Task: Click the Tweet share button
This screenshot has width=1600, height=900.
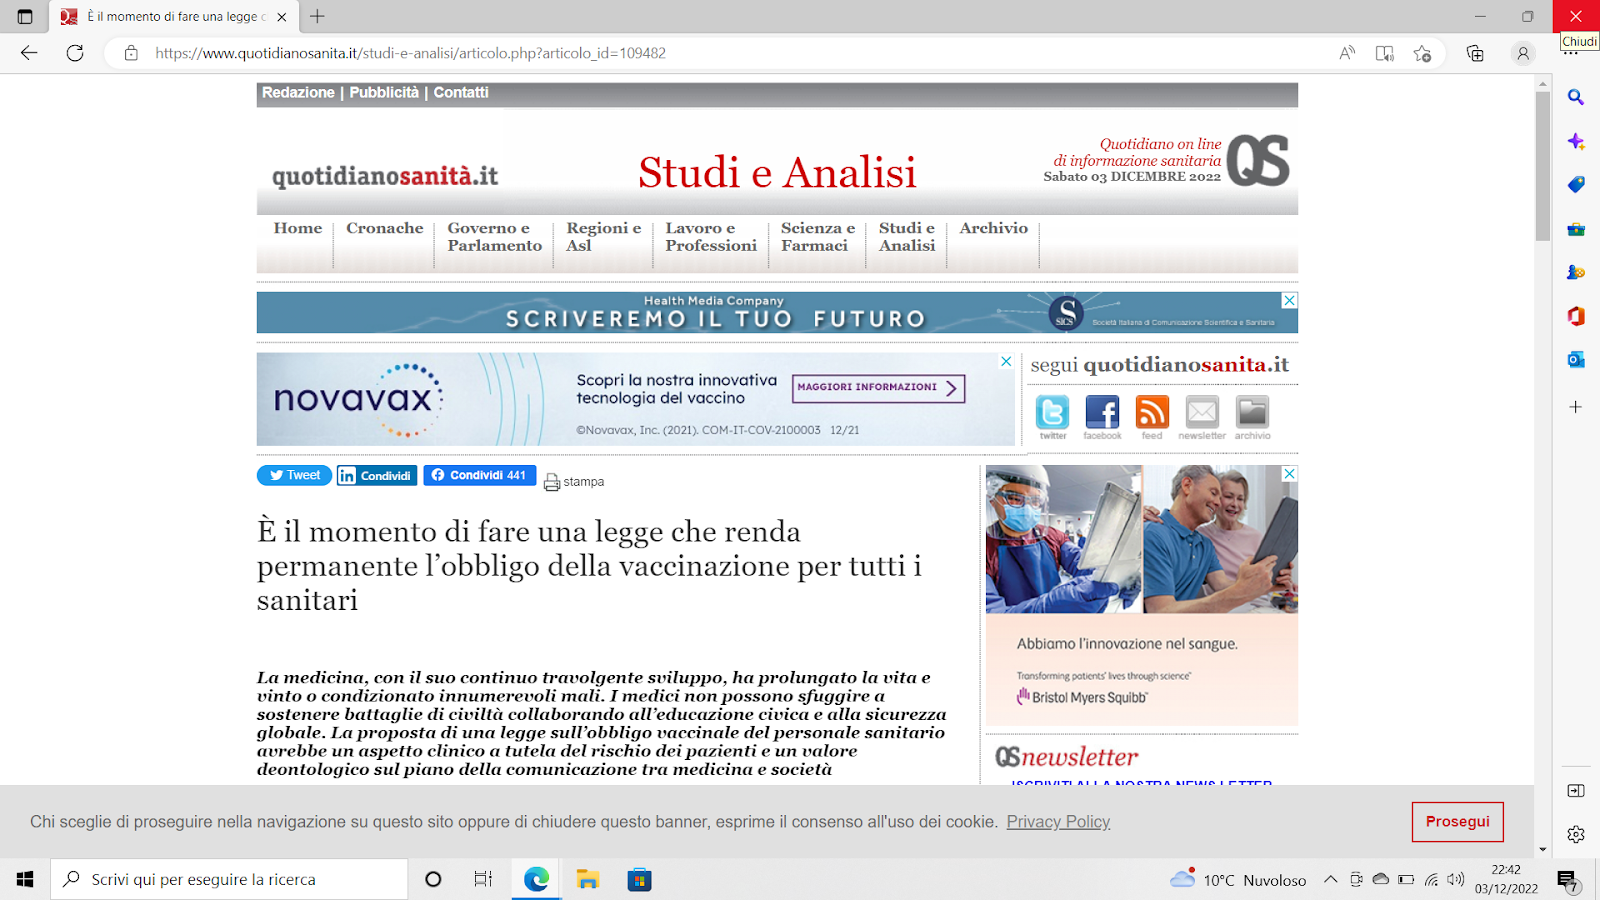Action: pyautogui.click(x=294, y=475)
